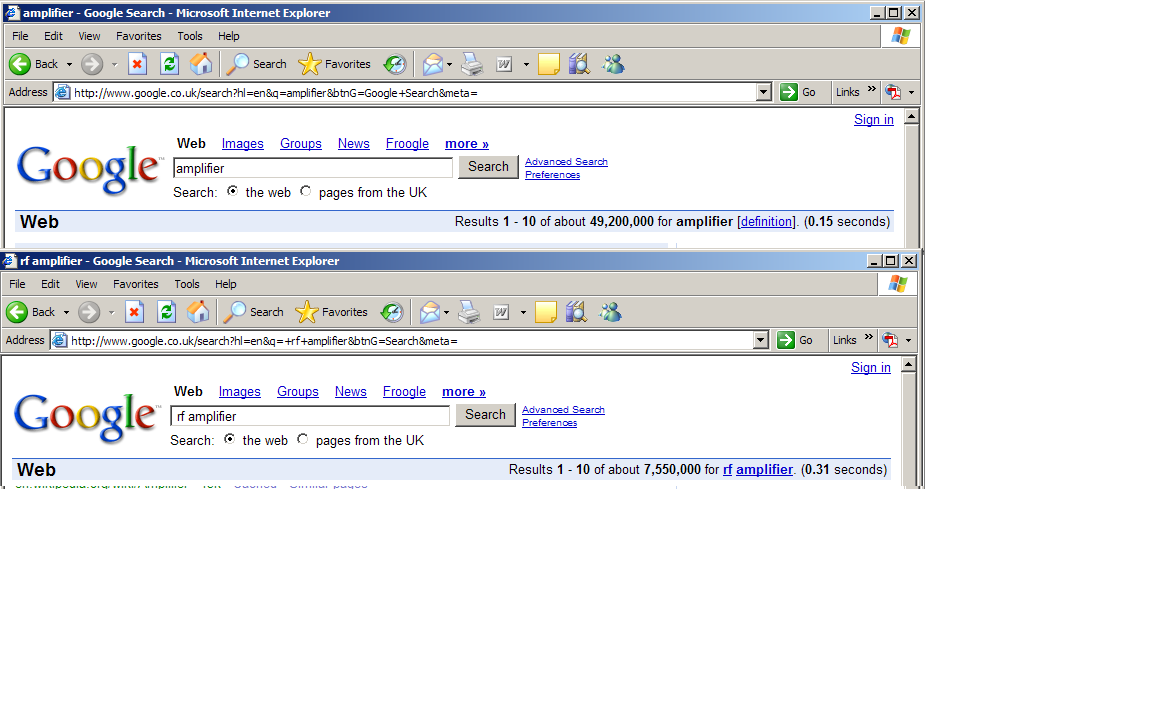Click Sign in link in rf amplifier window

tap(871, 367)
